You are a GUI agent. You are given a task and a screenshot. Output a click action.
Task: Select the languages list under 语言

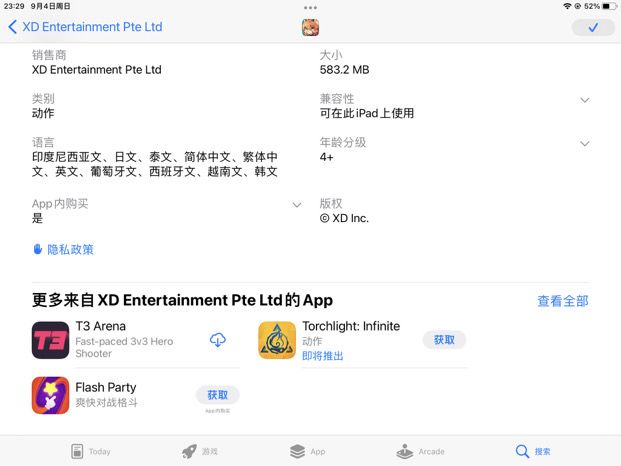(x=155, y=164)
